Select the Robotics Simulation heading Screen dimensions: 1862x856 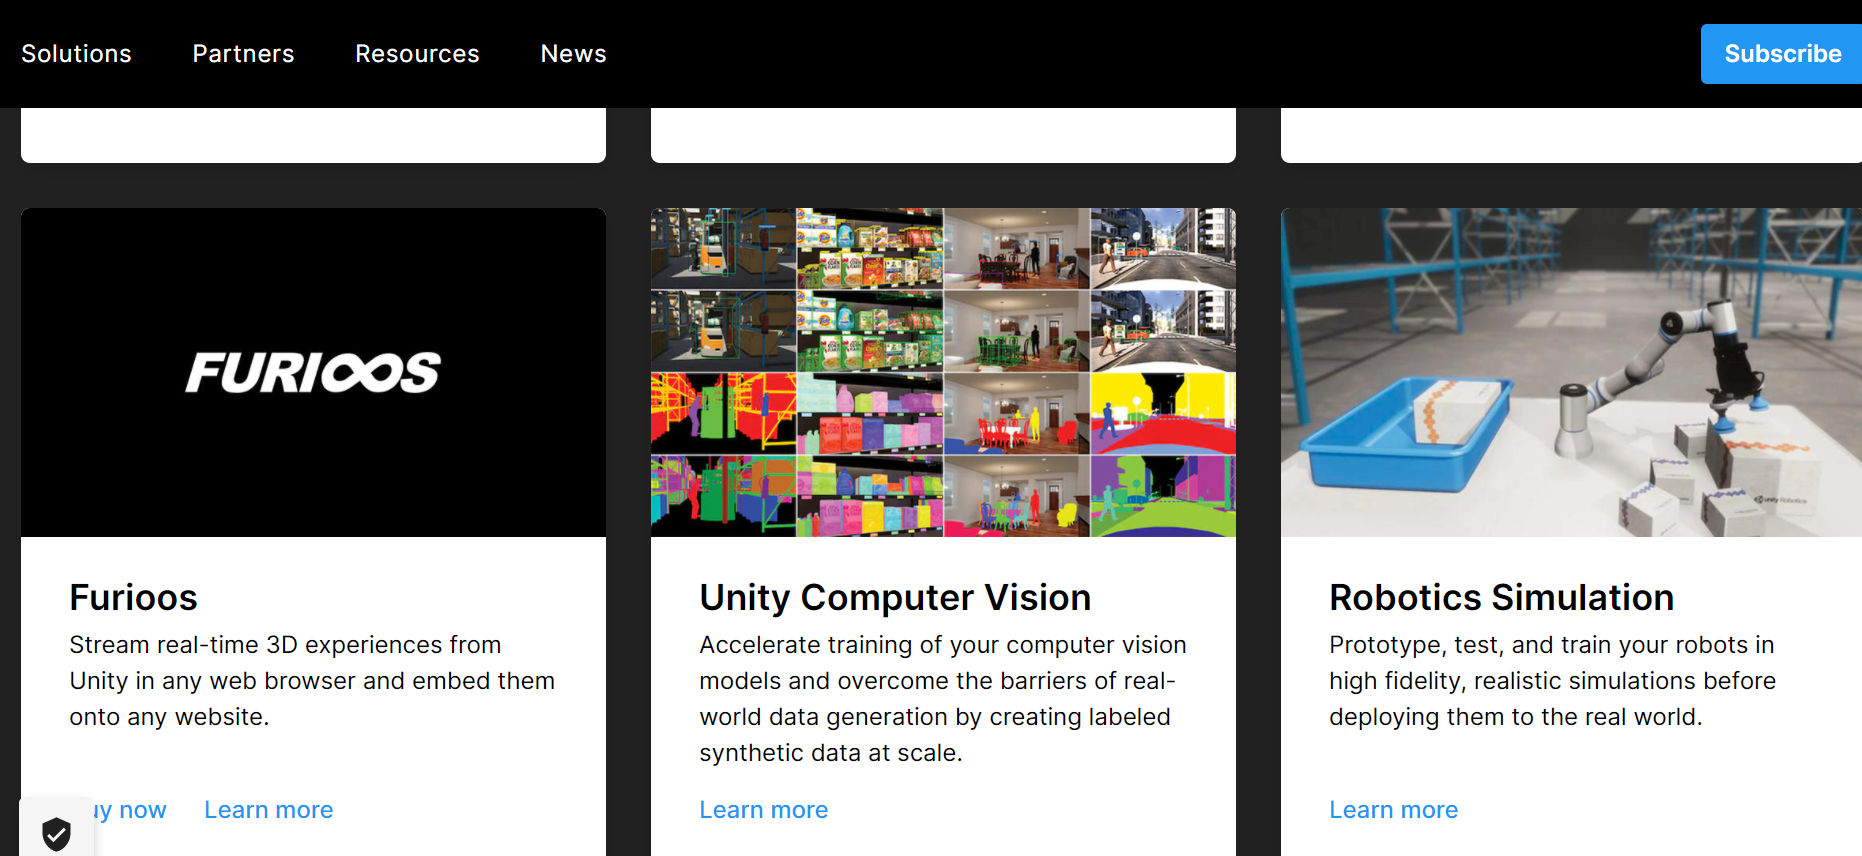click(x=1500, y=598)
